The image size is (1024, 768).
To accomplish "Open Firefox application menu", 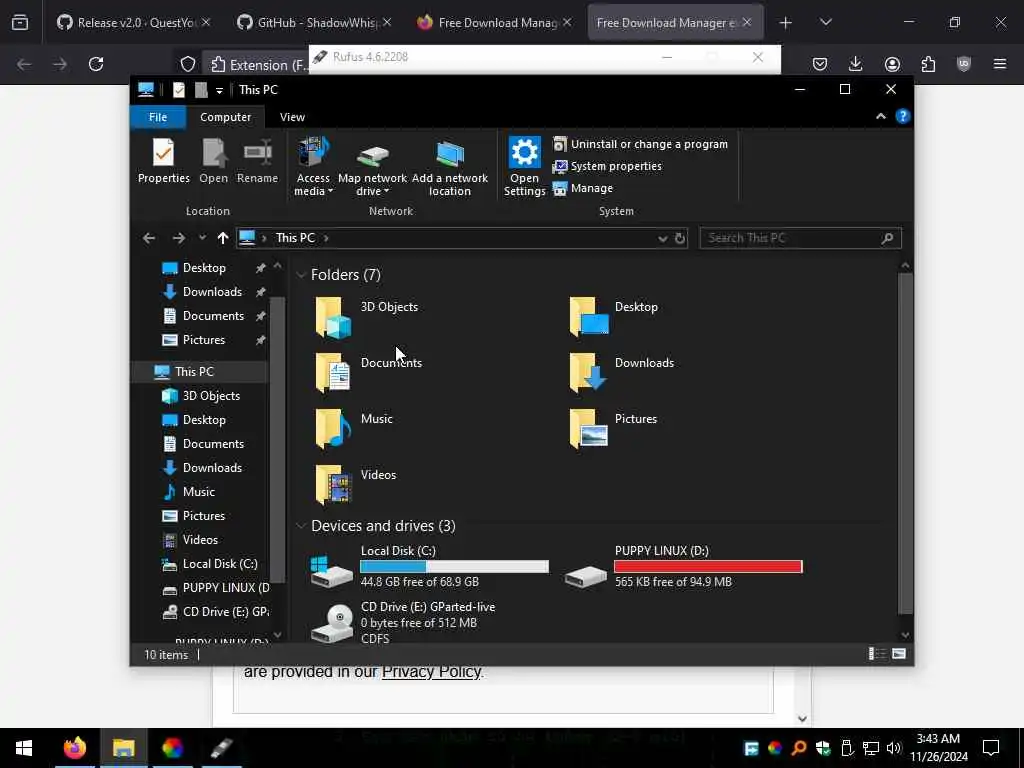I will point(1000,64).
